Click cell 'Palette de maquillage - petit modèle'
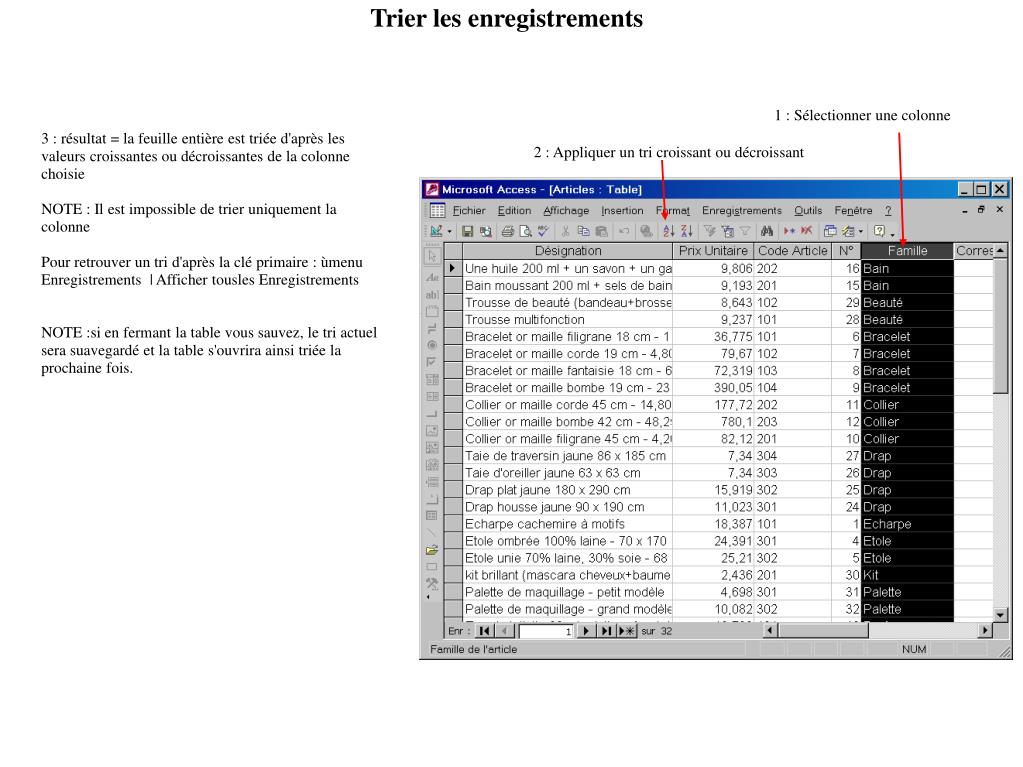This screenshot has width=1023, height=767. tap(568, 592)
